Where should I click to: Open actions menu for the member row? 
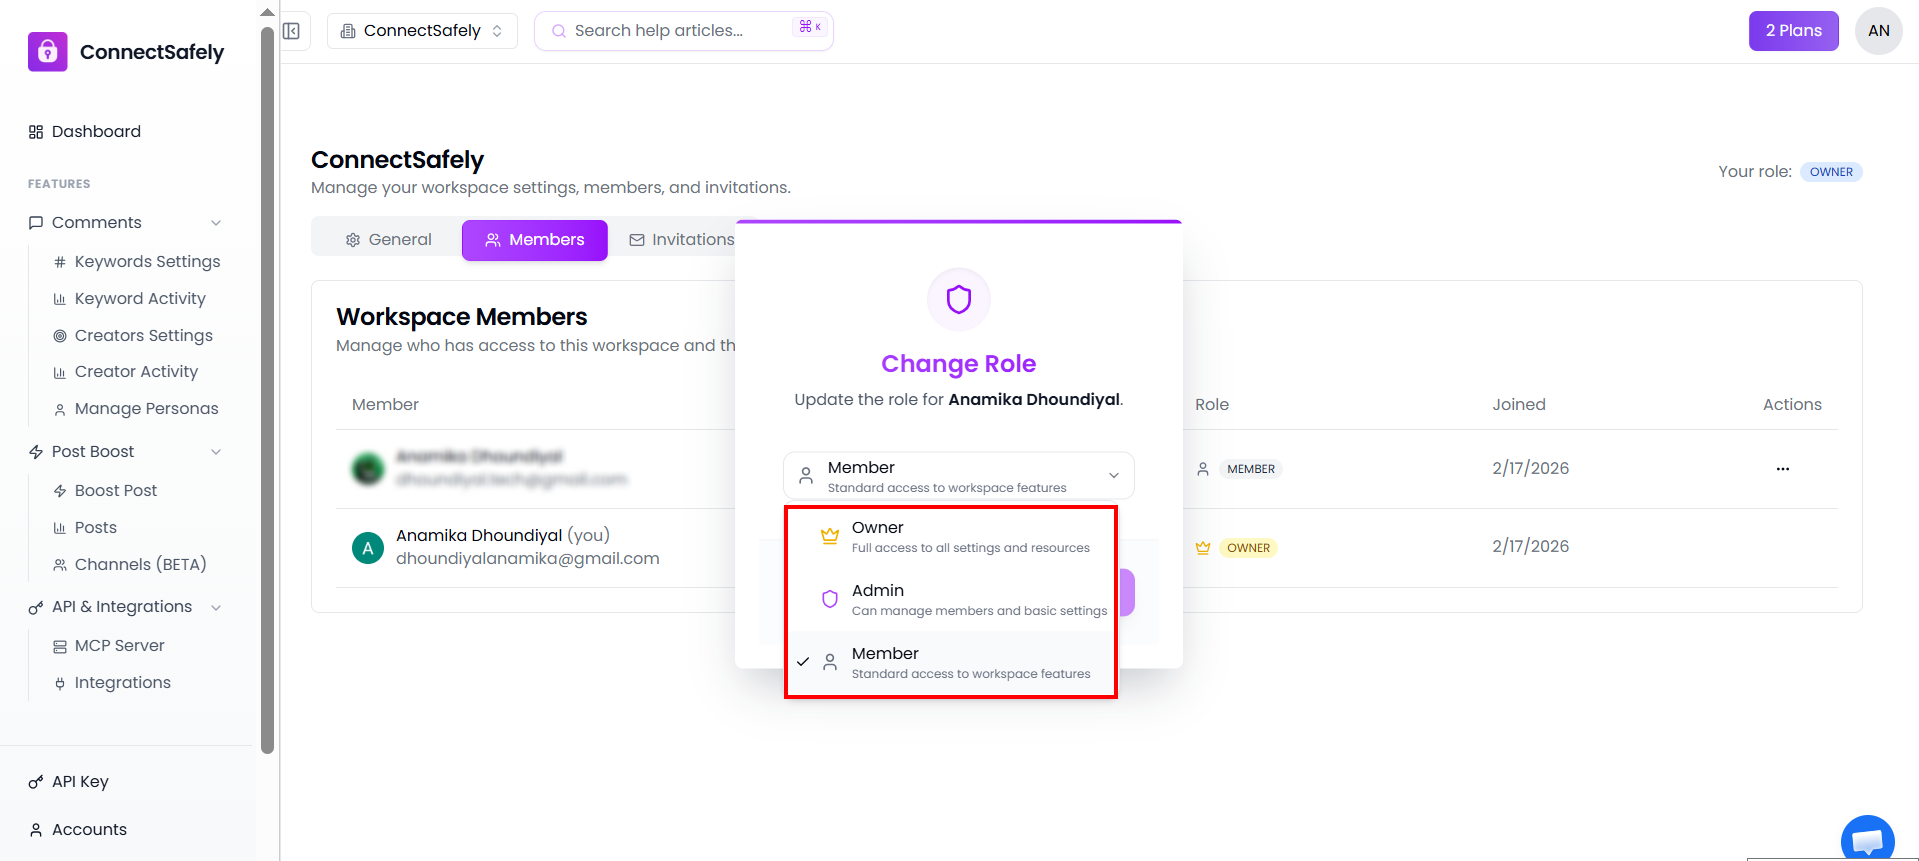pyautogui.click(x=1782, y=469)
